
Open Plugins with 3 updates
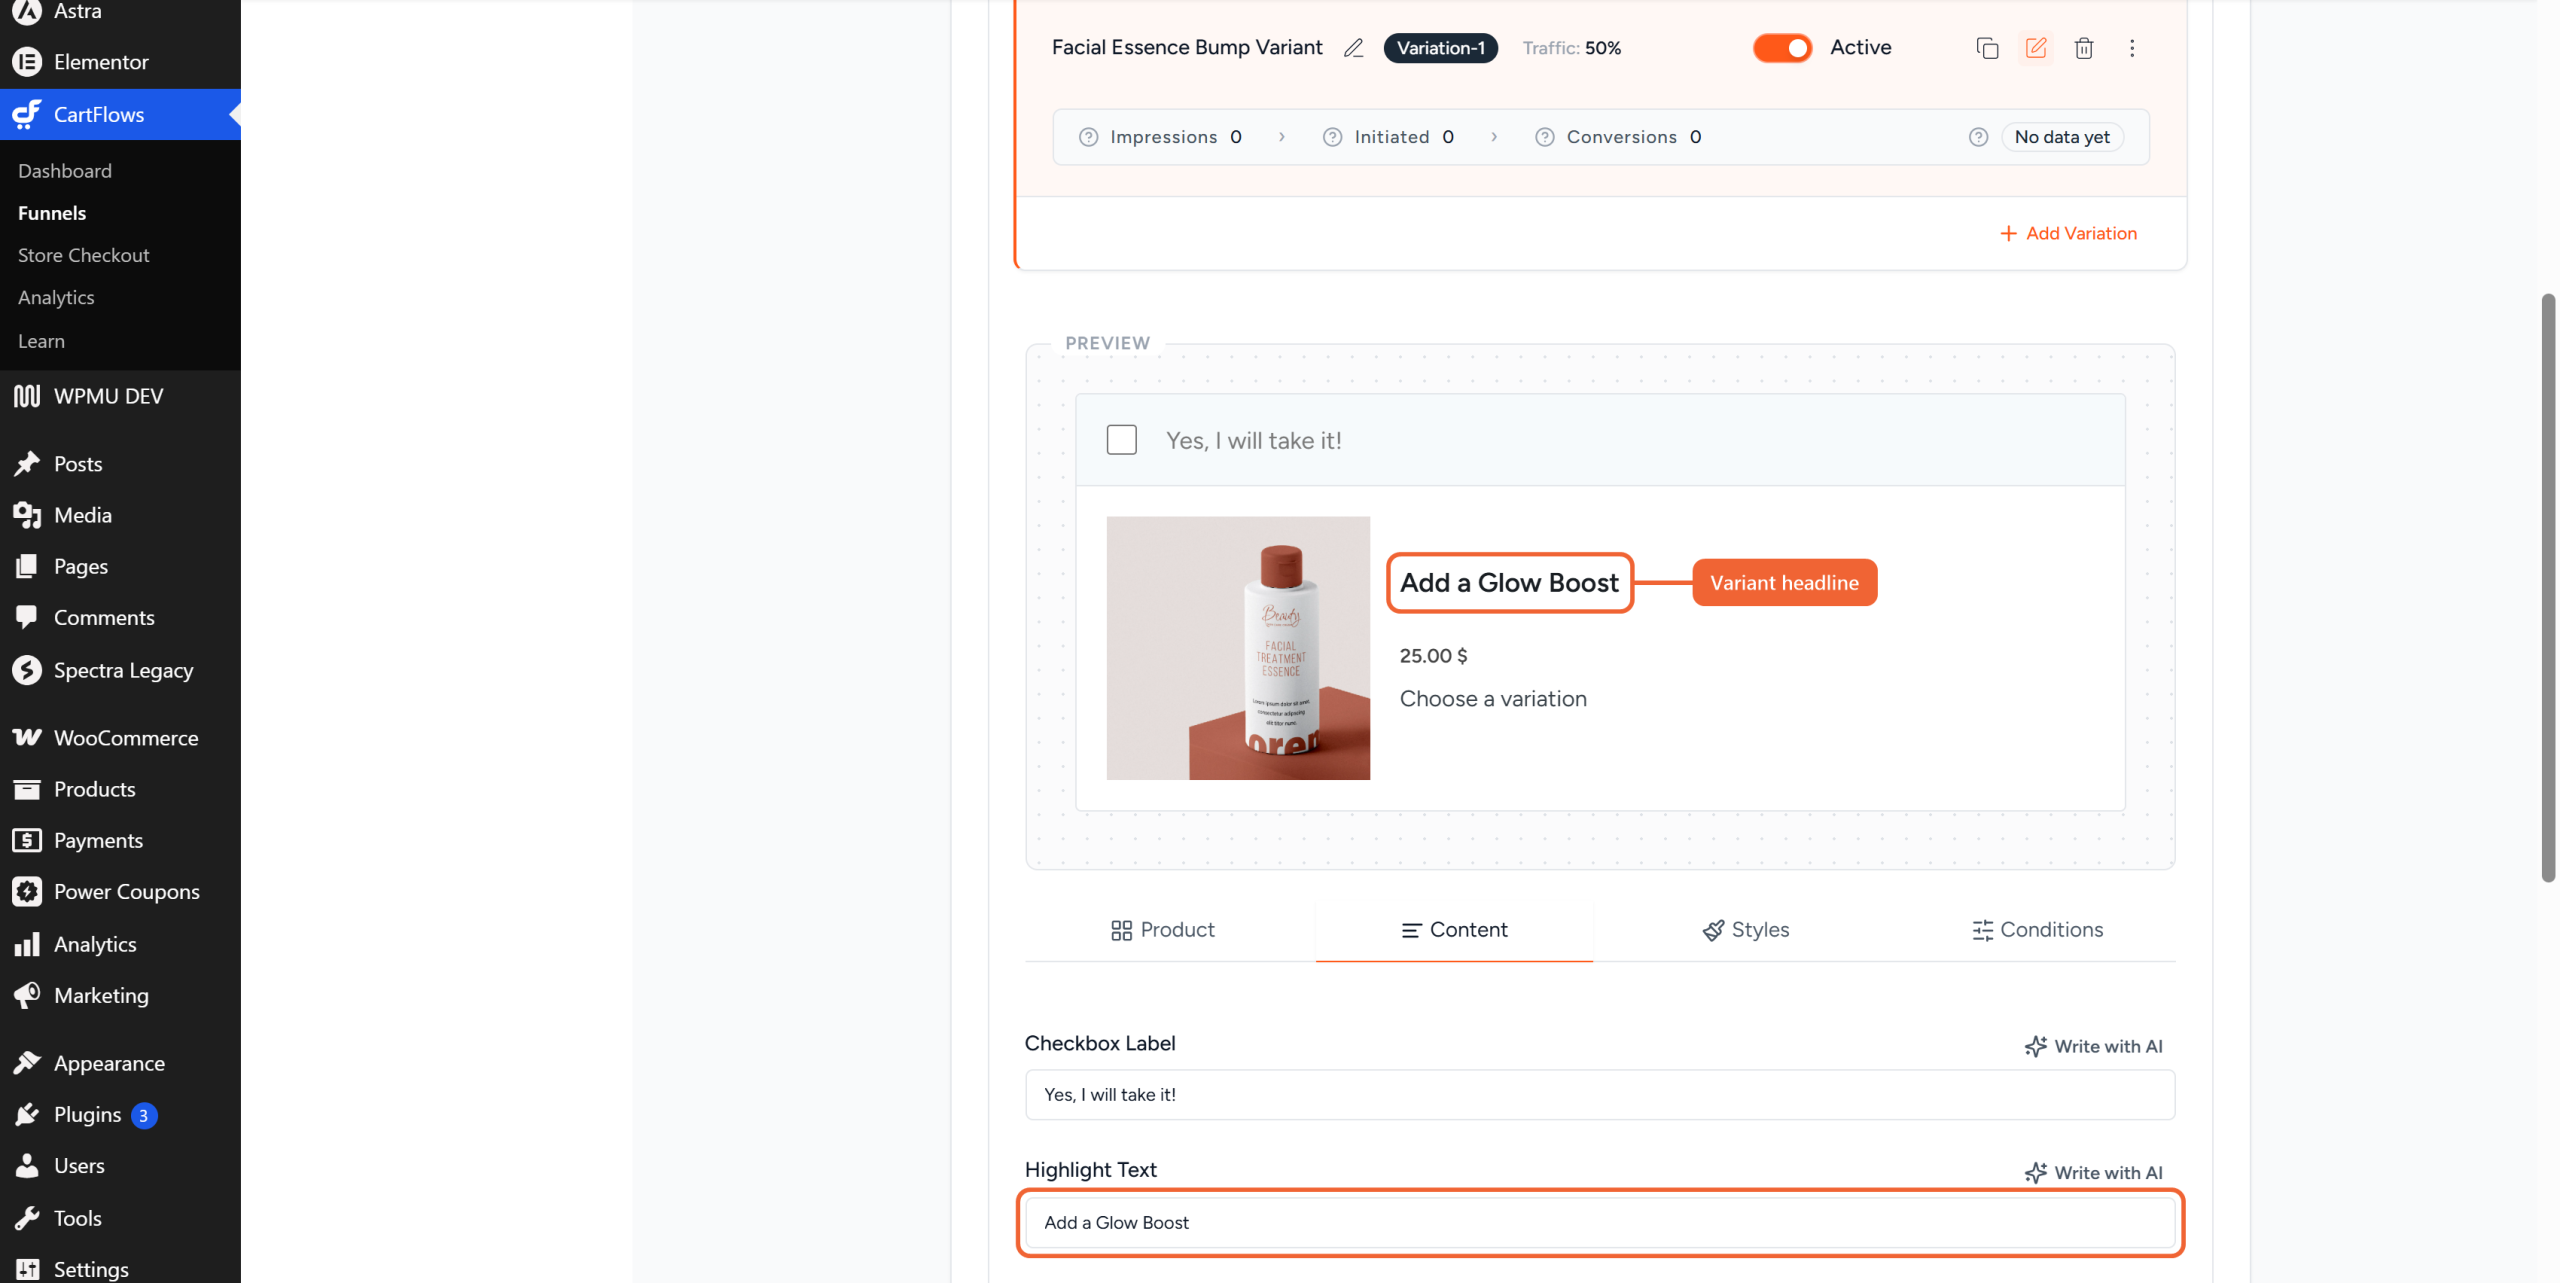120,1115
